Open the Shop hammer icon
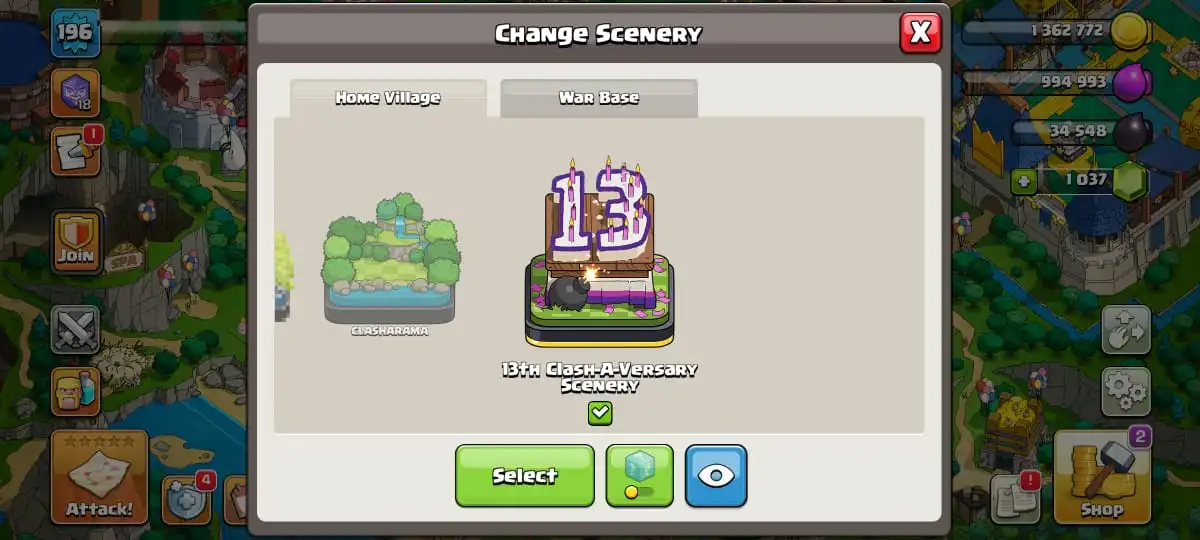The height and width of the screenshot is (540, 1200). [1101, 477]
